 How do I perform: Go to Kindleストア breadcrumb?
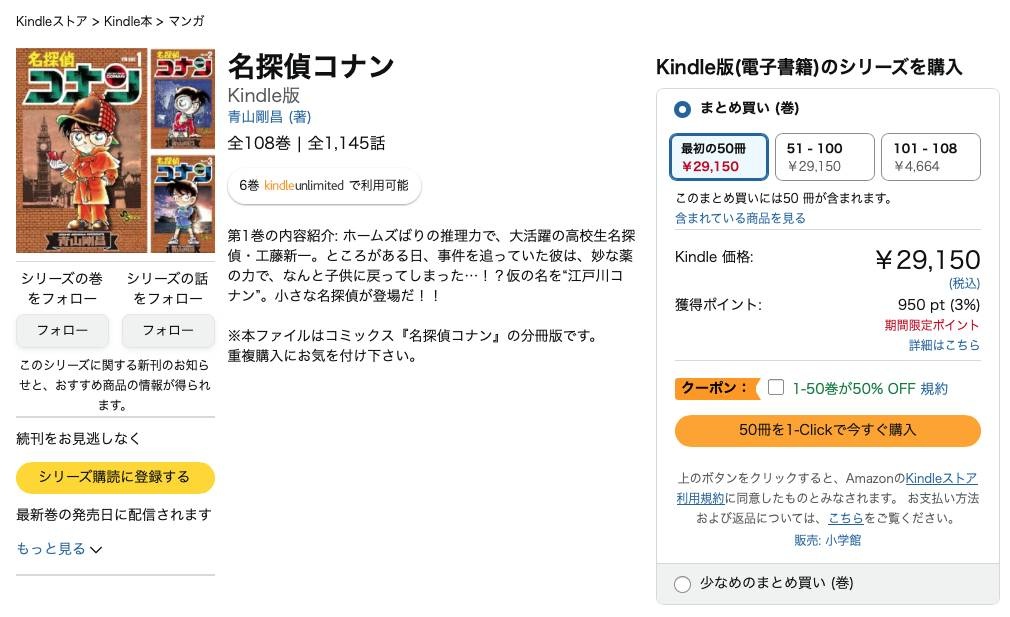coord(51,21)
